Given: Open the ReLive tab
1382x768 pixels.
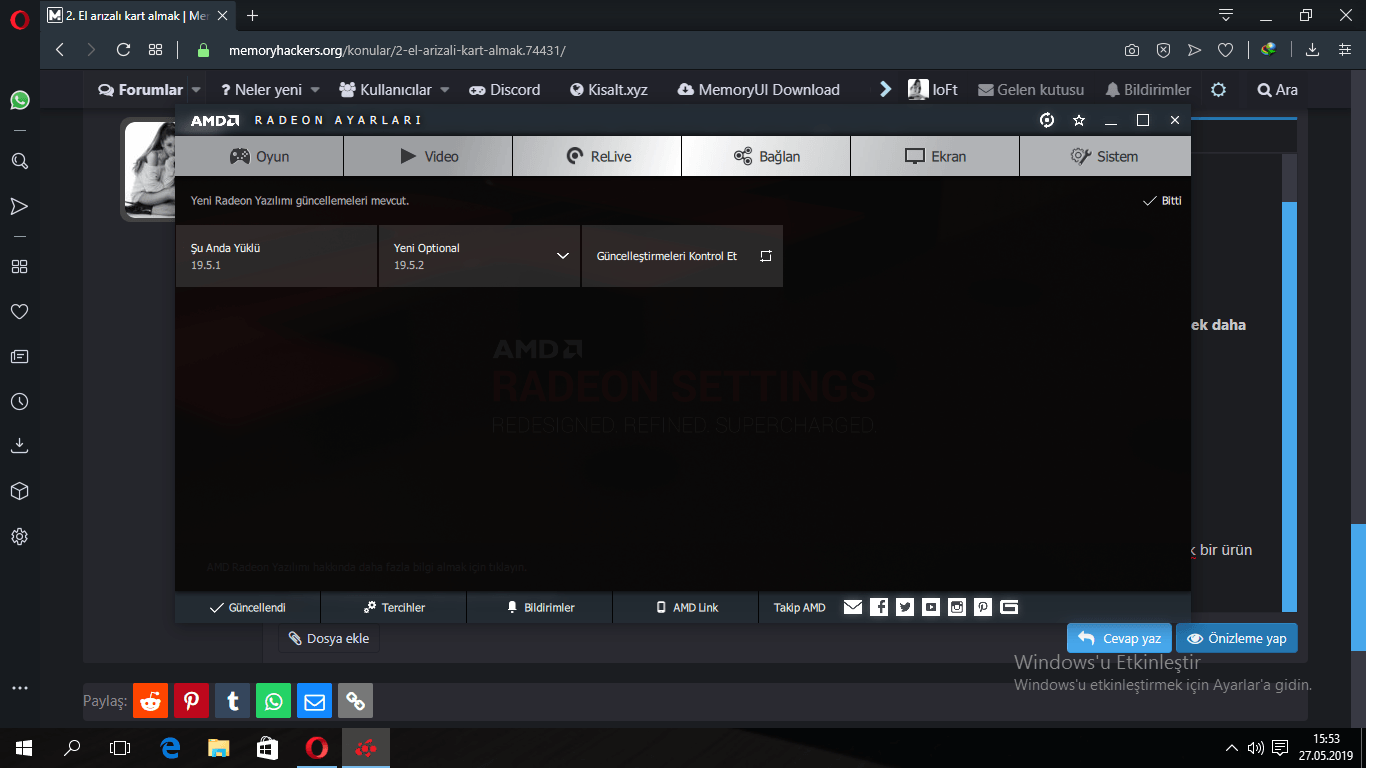Looking at the screenshot, I should point(597,156).
